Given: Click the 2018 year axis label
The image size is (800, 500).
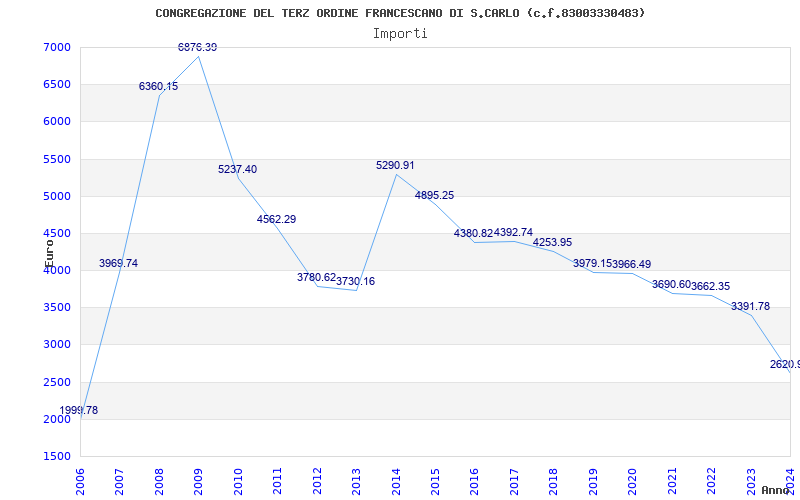Looking at the screenshot, I should [x=554, y=481].
